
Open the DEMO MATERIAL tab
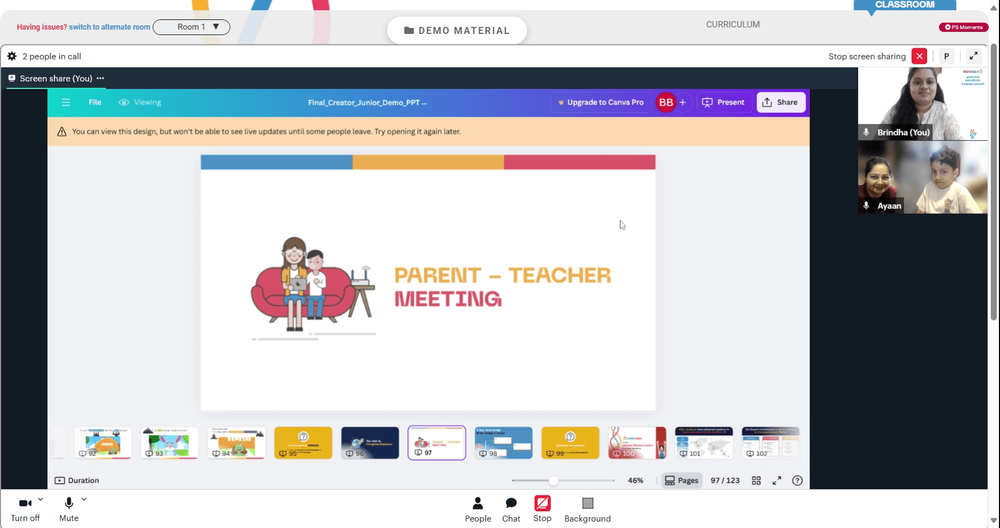[457, 30]
